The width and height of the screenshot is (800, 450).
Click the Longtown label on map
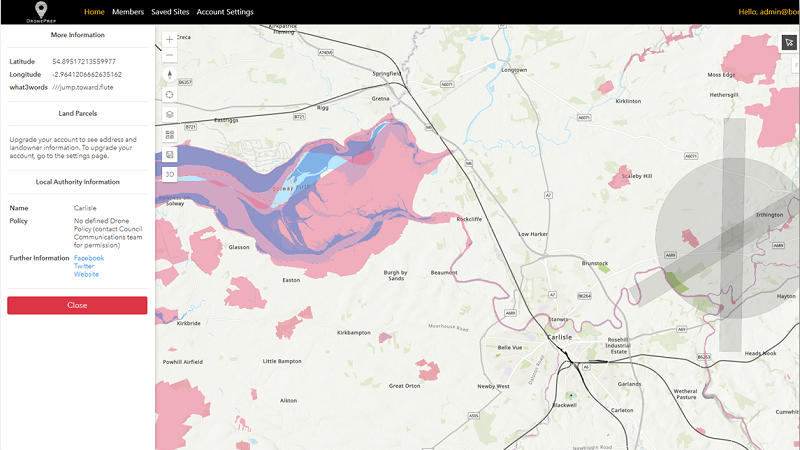[x=514, y=70]
